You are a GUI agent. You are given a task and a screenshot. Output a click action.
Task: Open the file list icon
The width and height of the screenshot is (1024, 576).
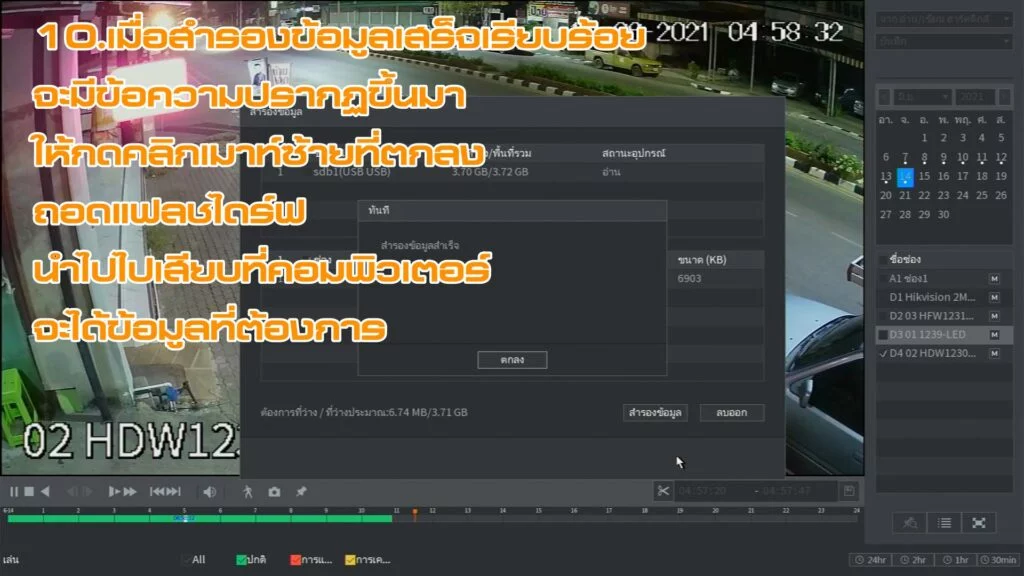point(944,522)
